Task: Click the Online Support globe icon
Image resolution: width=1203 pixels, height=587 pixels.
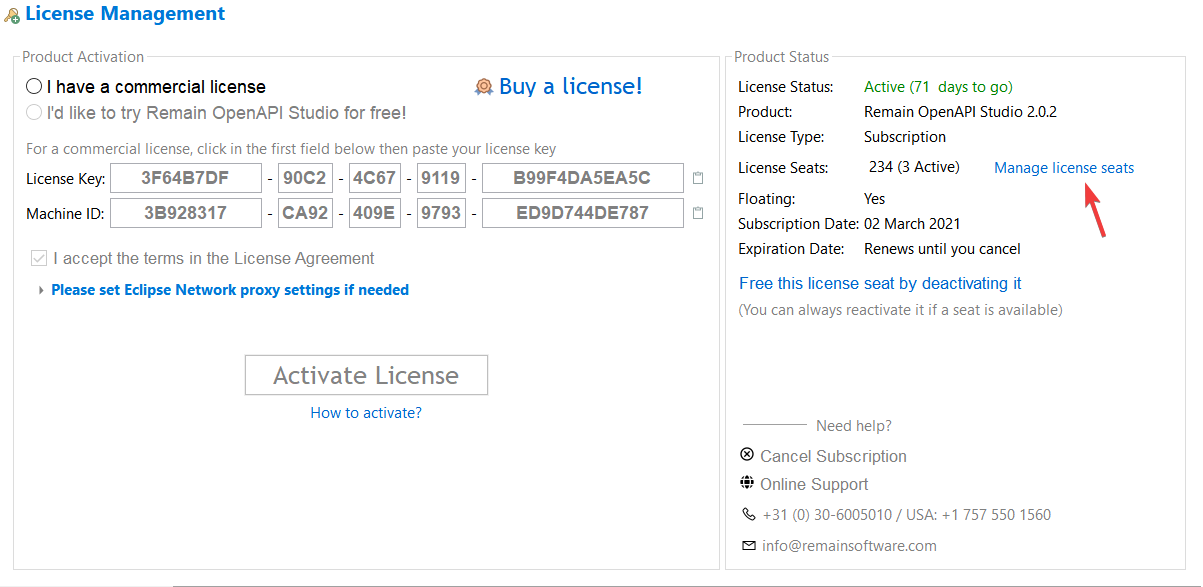Action: 747,483
